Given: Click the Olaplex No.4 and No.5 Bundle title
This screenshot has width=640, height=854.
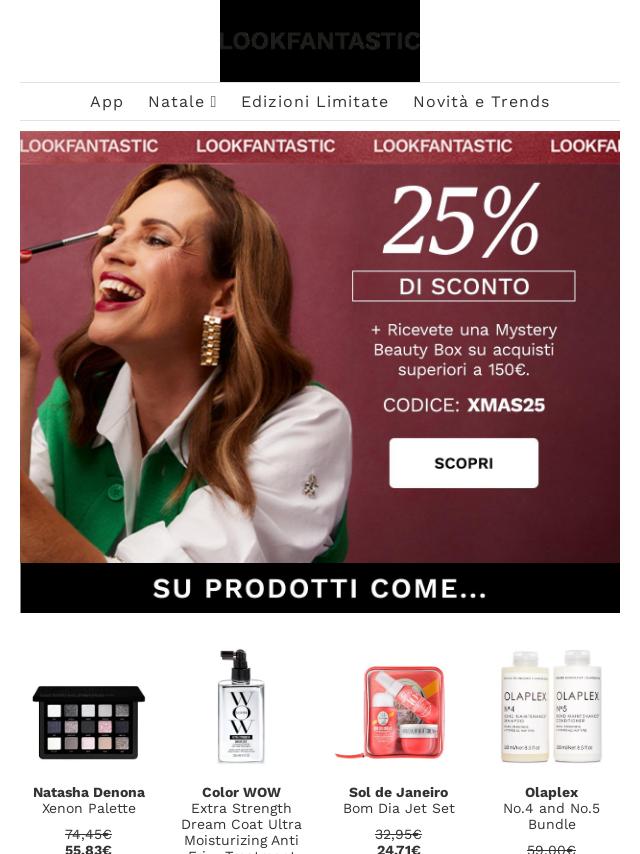Looking at the screenshot, I should (551, 808).
